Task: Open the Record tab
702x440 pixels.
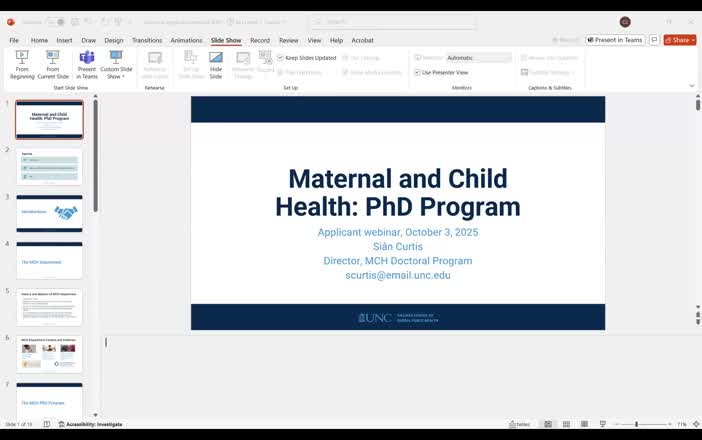Action: click(260, 40)
